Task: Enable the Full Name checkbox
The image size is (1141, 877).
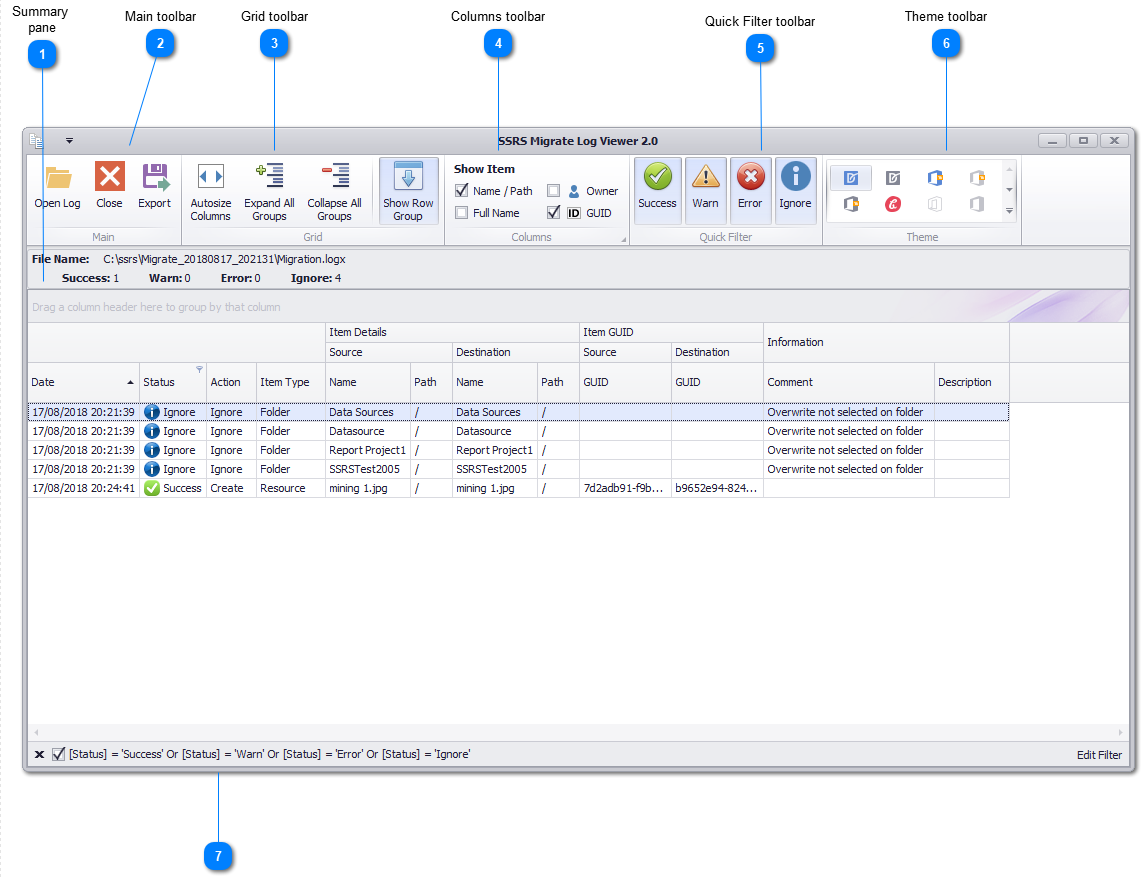Action: pyautogui.click(x=461, y=213)
